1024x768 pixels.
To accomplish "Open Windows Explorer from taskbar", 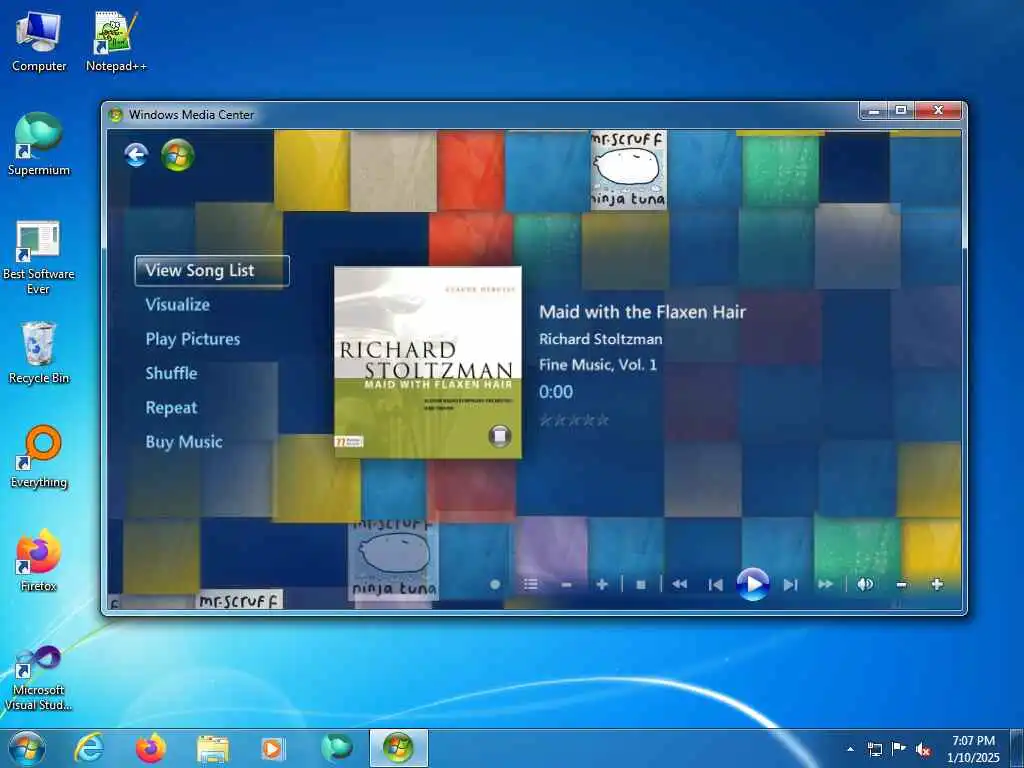I will 212,749.
